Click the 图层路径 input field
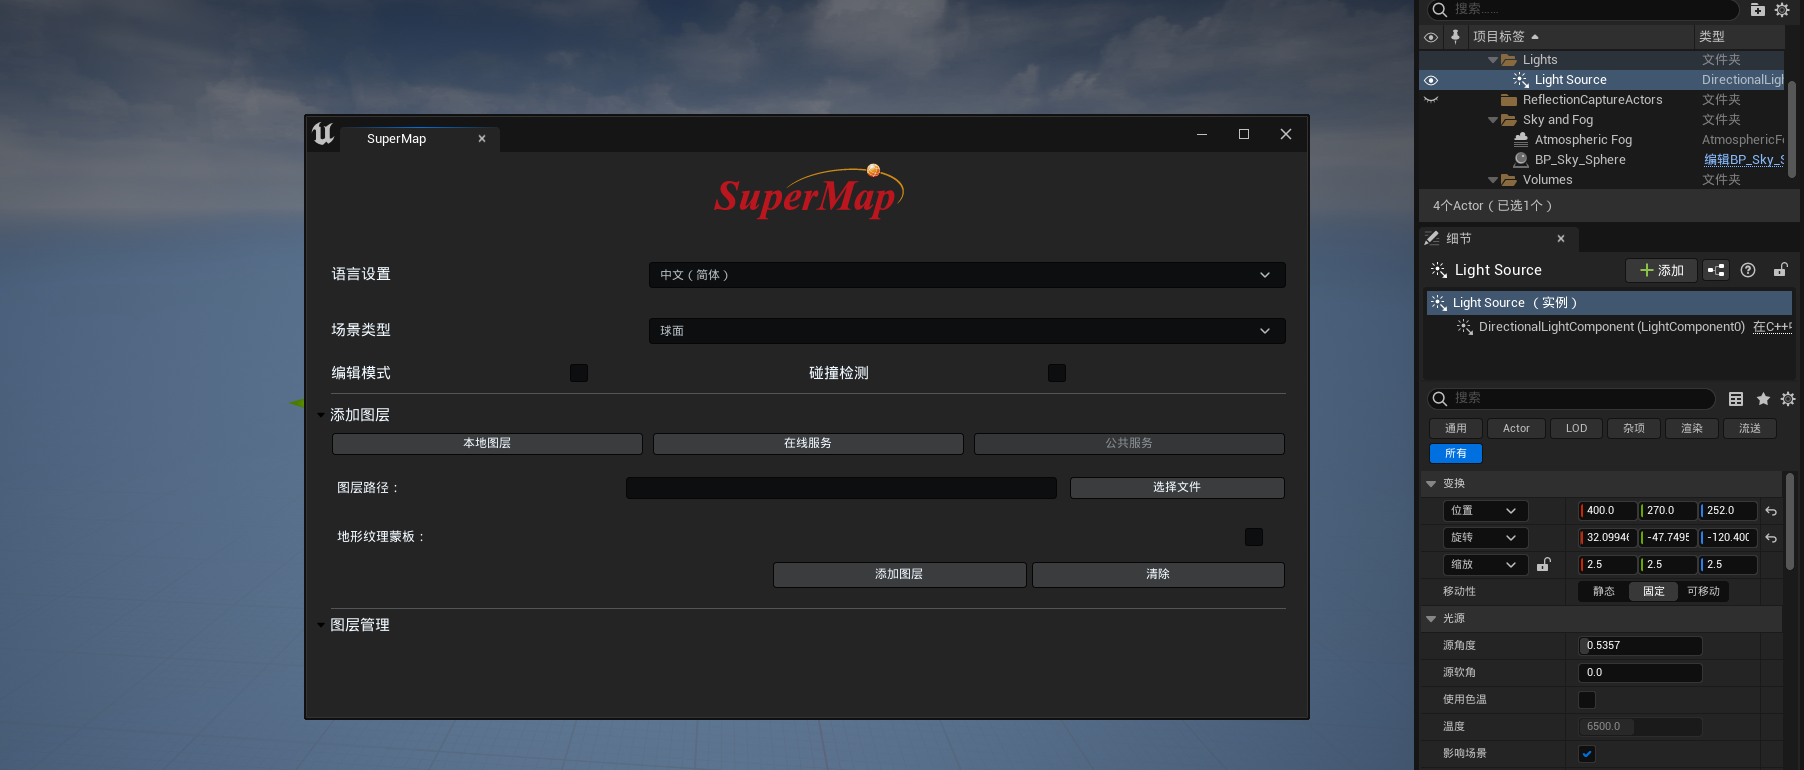Screen dimensions: 1804x770 pos(841,488)
